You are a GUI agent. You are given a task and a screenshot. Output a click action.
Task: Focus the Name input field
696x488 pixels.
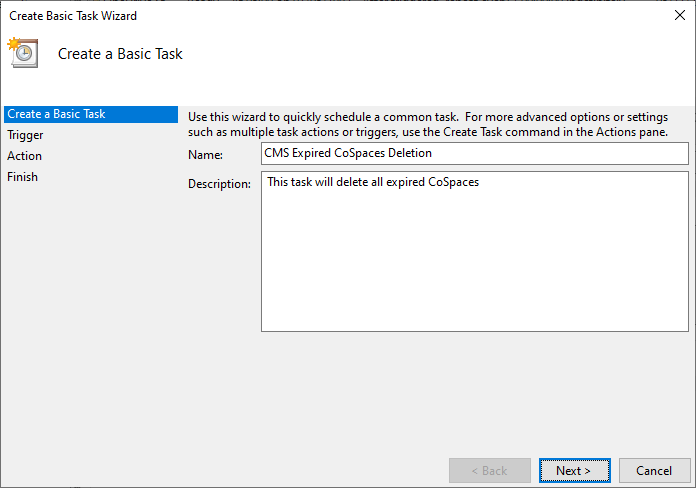point(475,153)
